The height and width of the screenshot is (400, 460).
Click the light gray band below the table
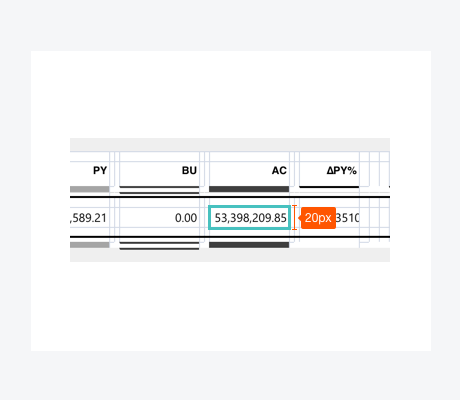[230, 255]
